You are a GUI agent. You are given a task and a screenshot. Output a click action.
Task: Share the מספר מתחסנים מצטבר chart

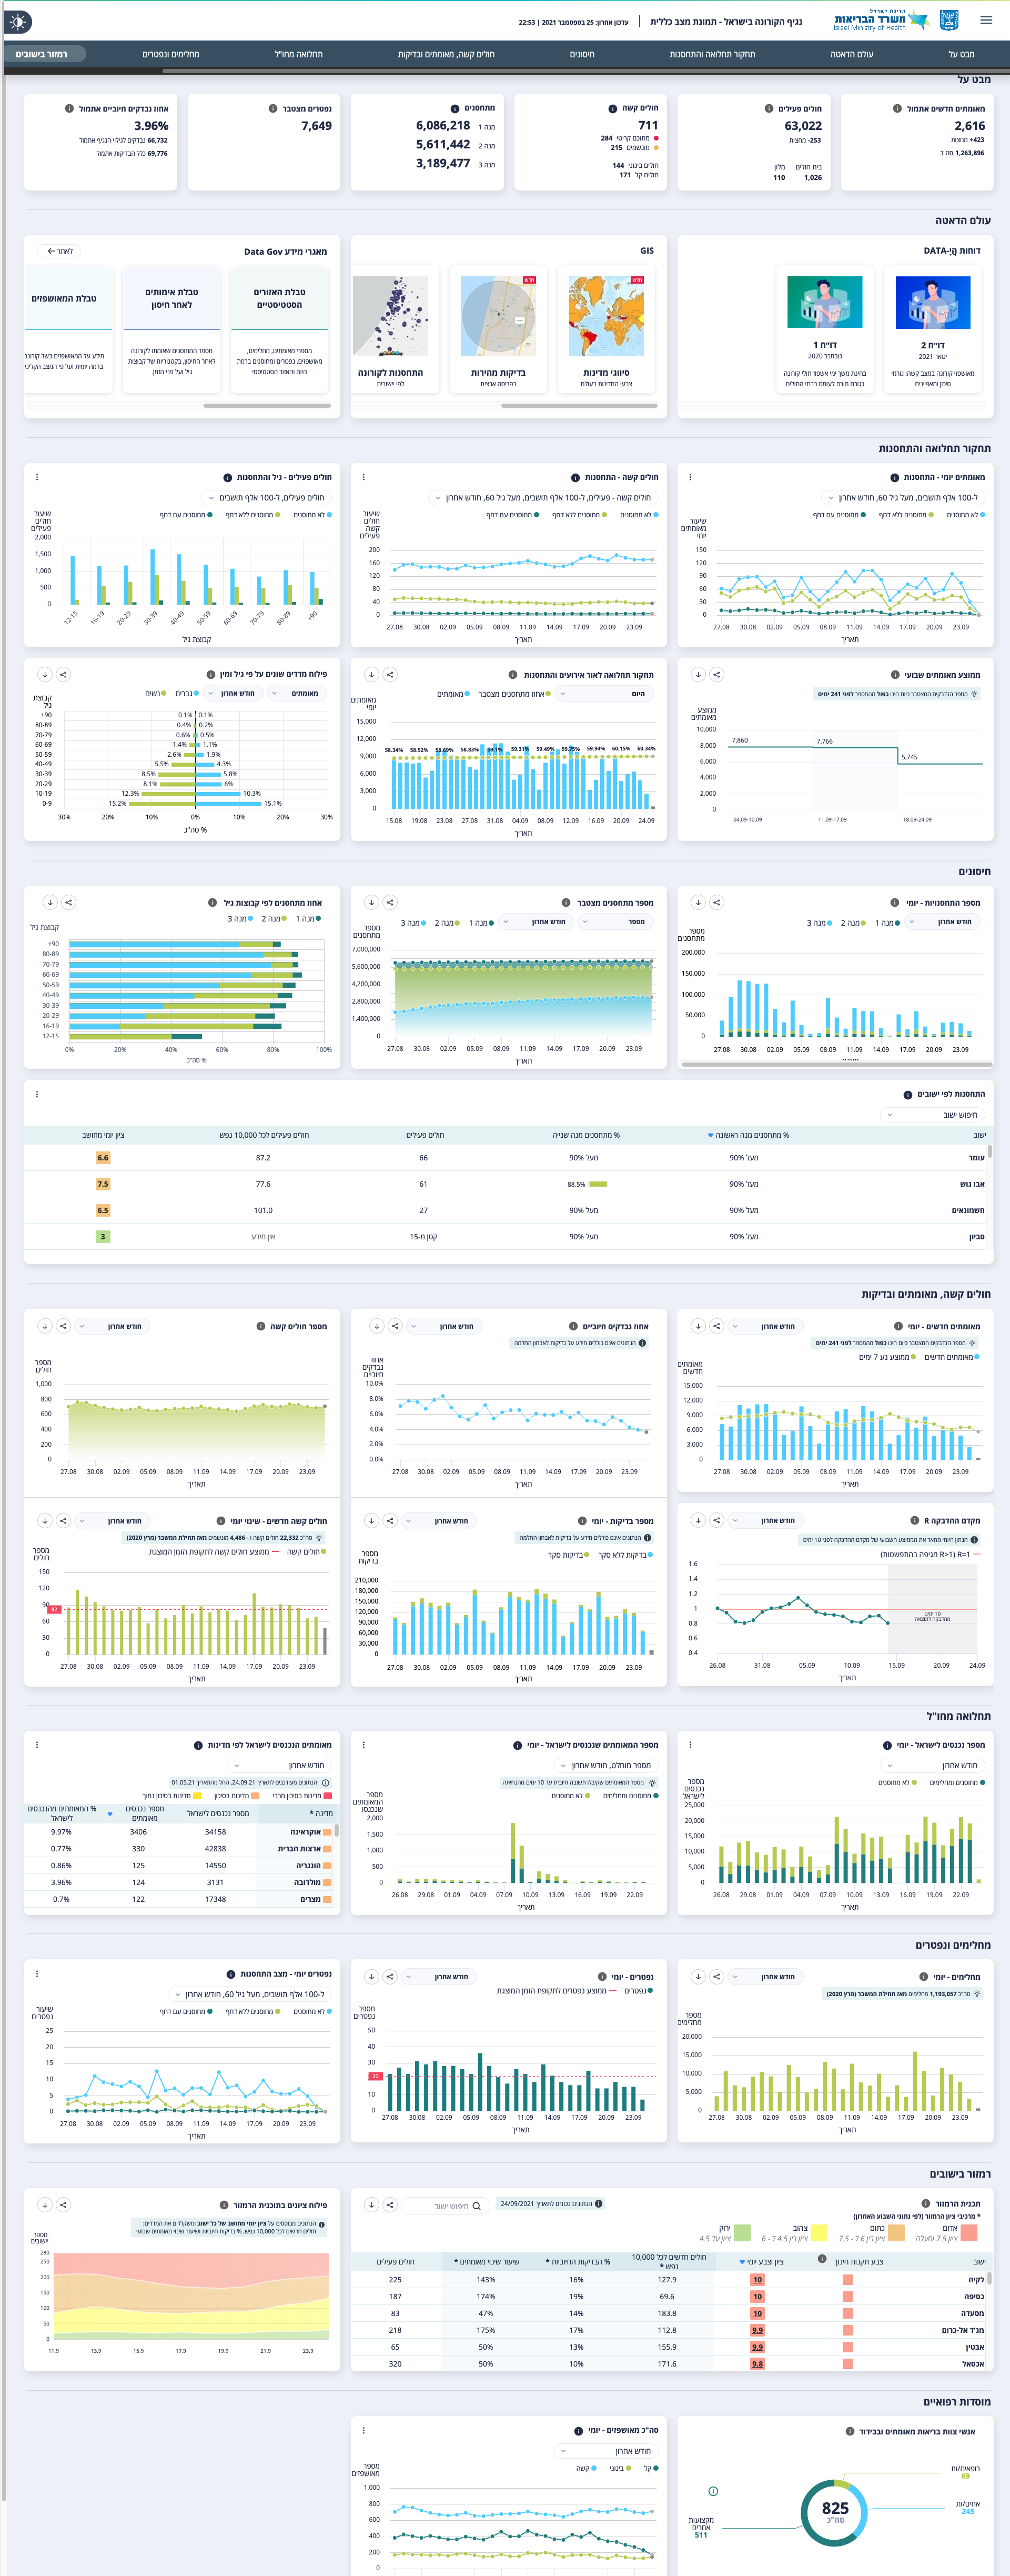(x=390, y=902)
